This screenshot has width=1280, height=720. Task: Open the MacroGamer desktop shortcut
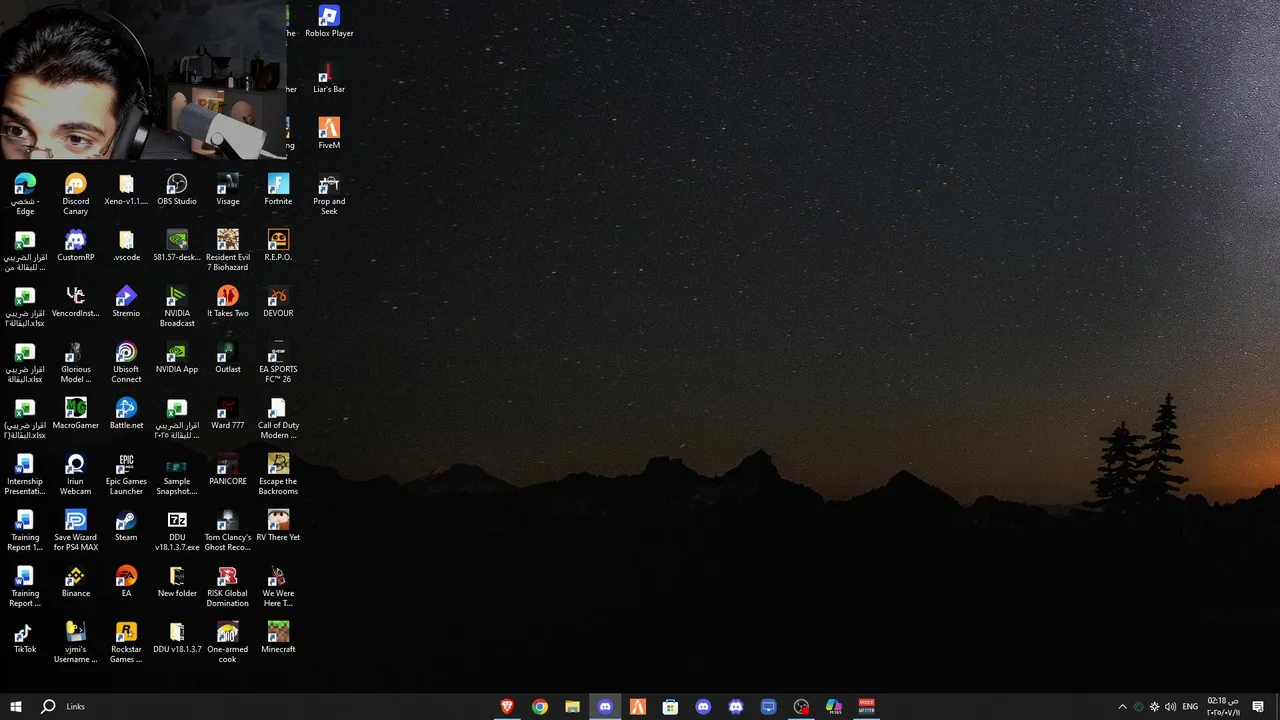coord(76,414)
